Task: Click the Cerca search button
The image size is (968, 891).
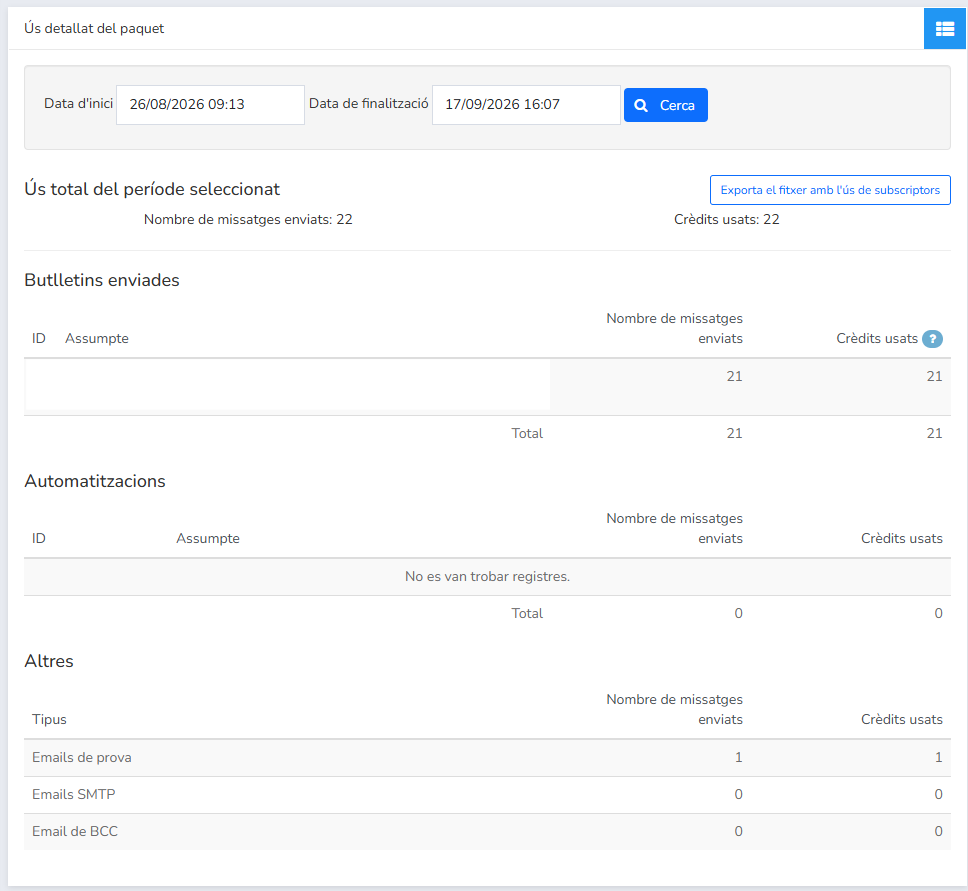Action: coord(666,105)
